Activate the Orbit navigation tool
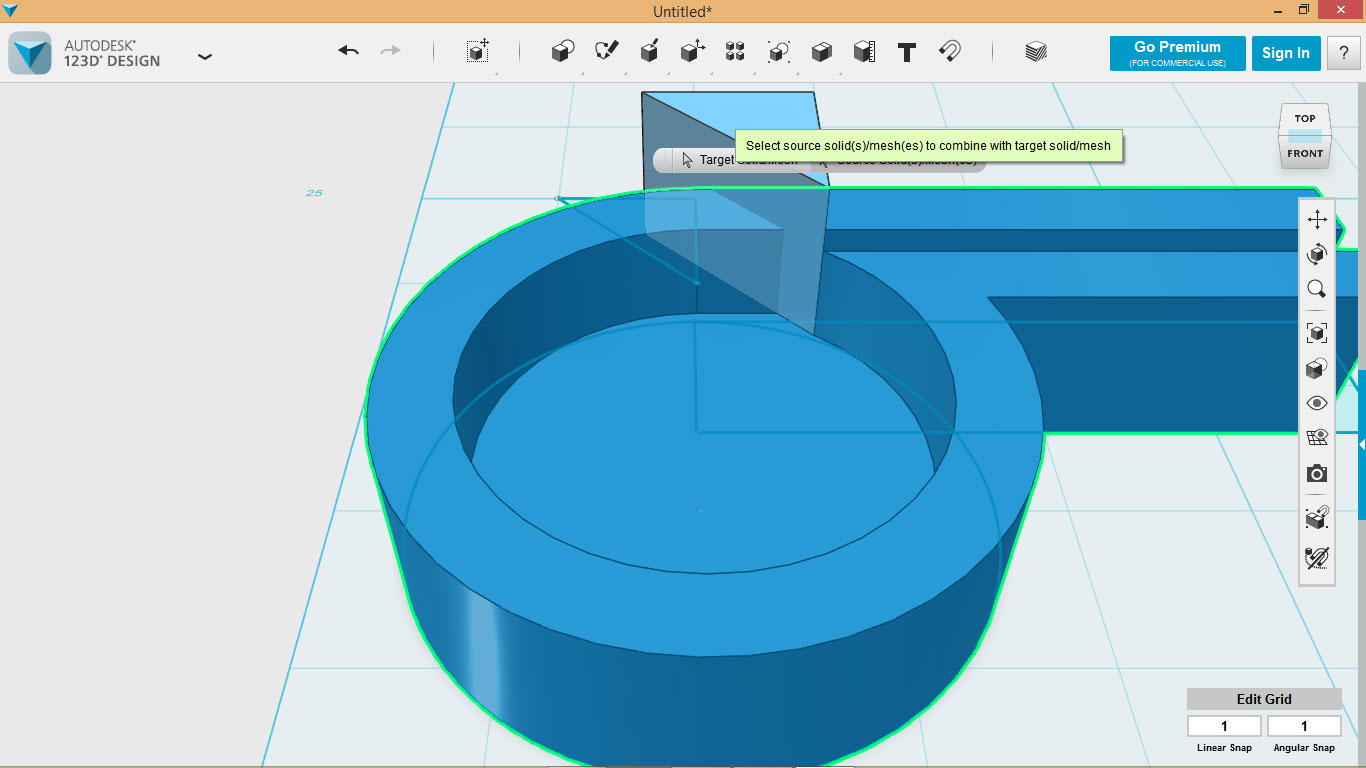 pyautogui.click(x=1316, y=253)
